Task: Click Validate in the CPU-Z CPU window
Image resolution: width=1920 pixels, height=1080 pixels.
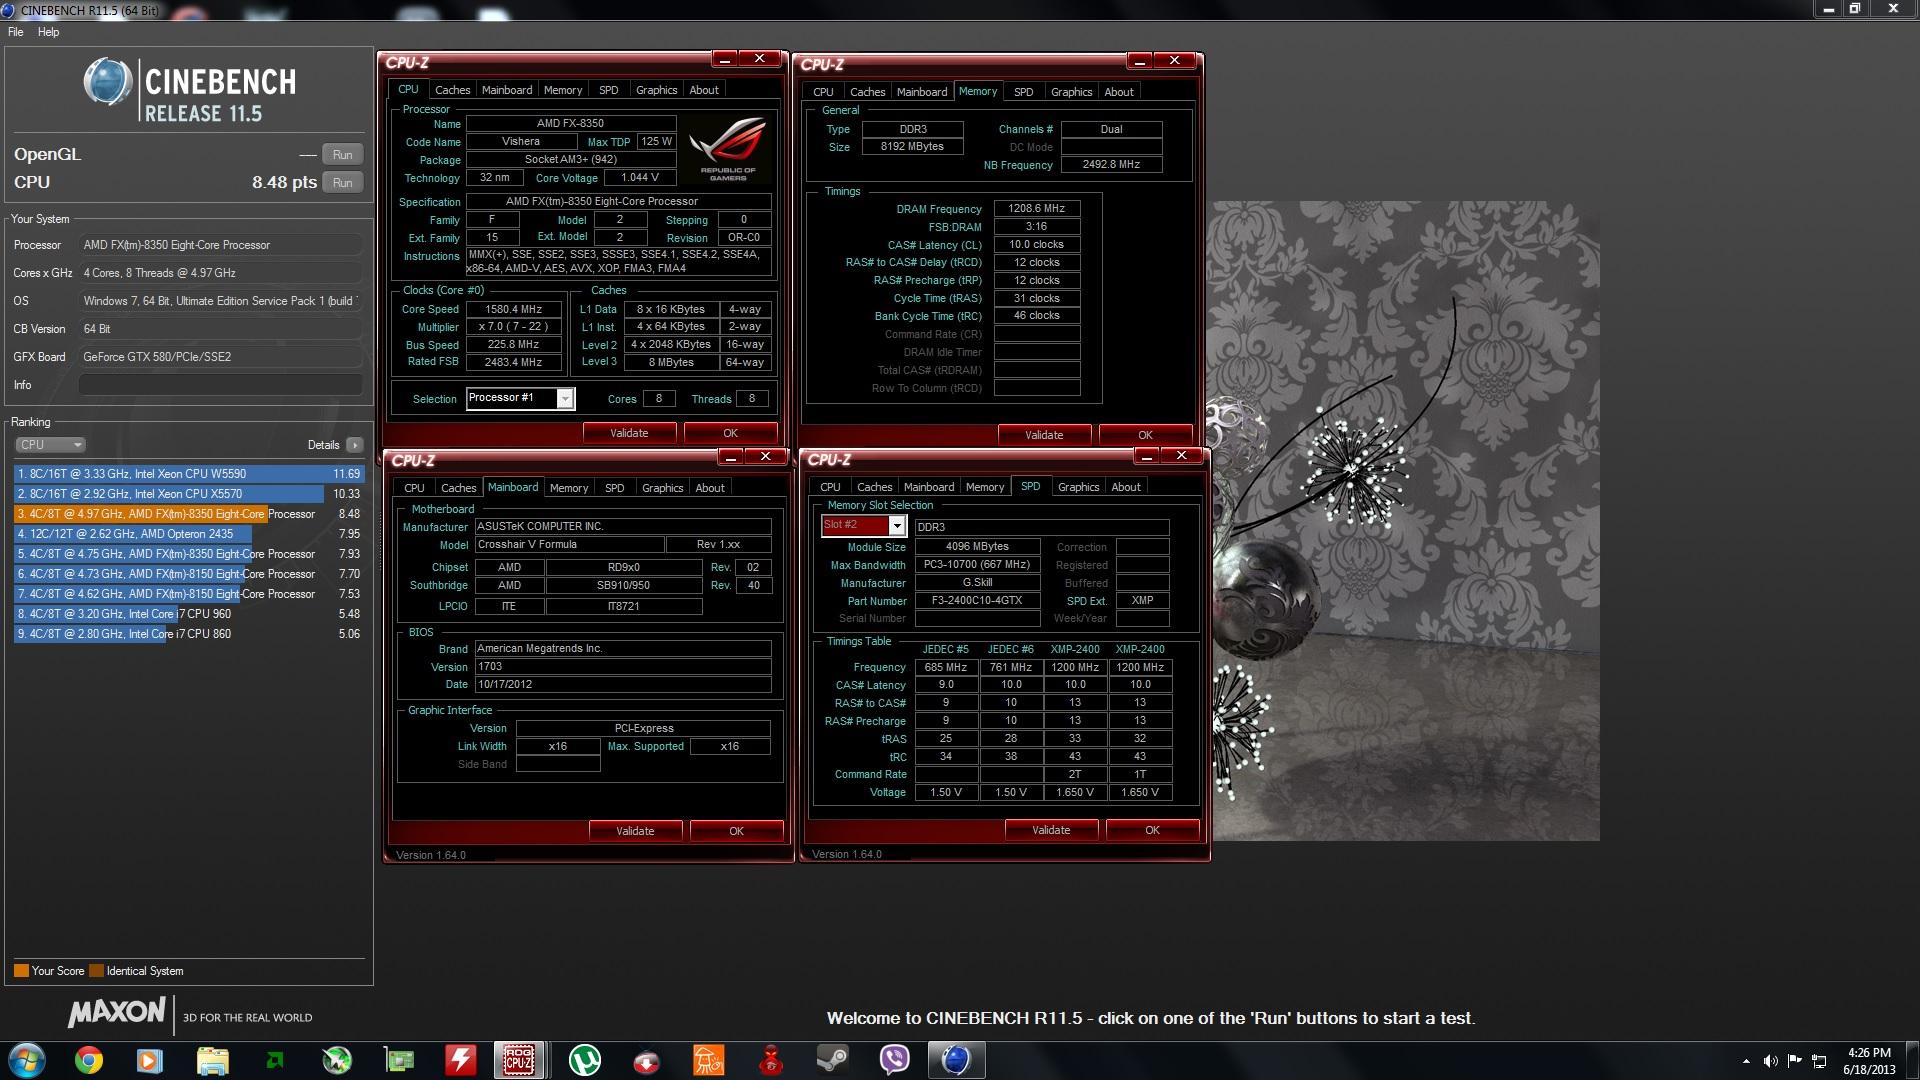Action: click(629, 433)
